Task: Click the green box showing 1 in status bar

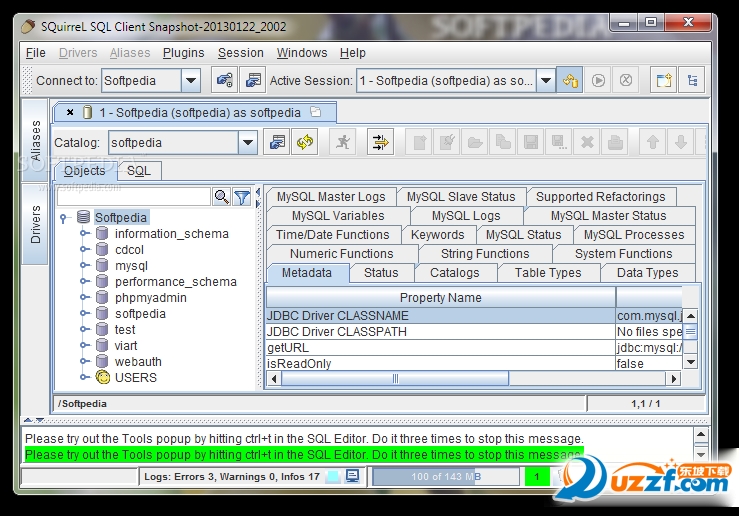Action: tap(537, 476)
